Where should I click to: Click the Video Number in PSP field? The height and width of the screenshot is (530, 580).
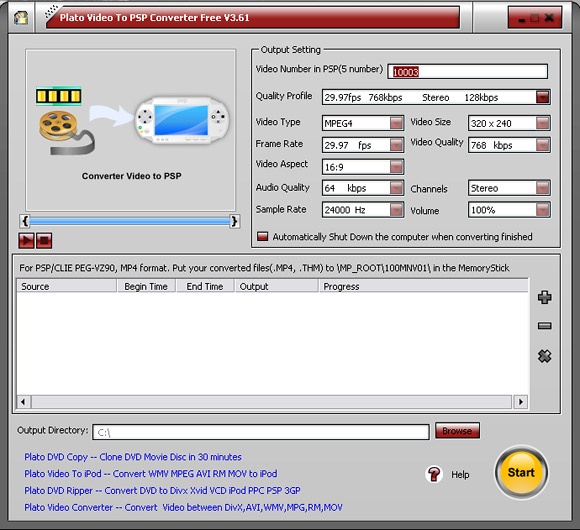tap(468, 71)
